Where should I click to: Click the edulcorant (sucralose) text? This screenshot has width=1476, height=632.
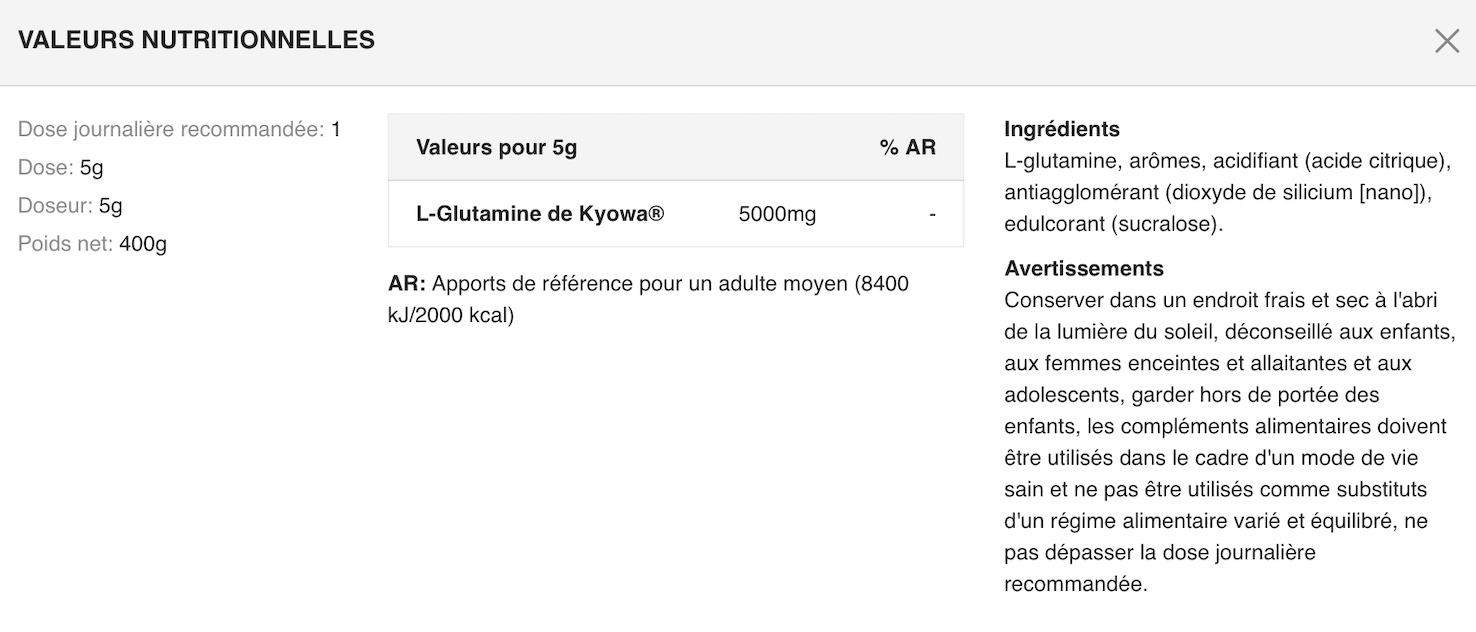[x=1111, y=225]
